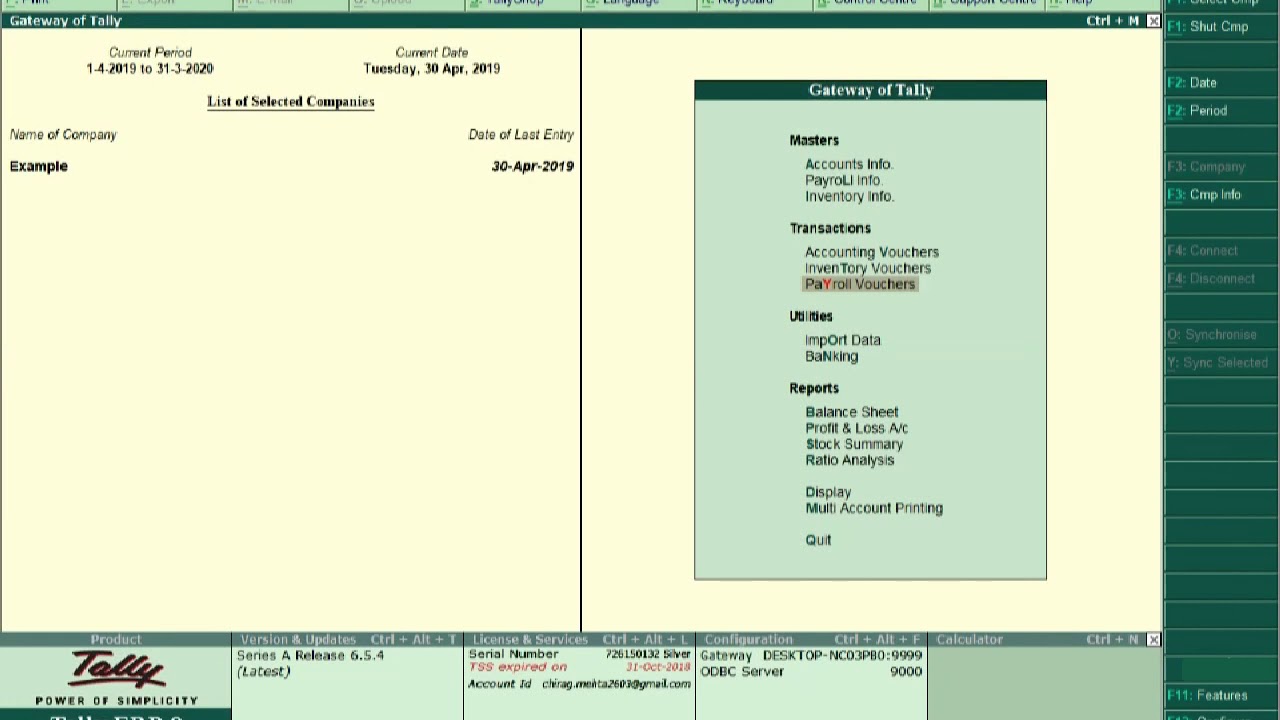Click F3: Cmp Info button
This screenshot has height=720, width=1280.
(1220, 195)
